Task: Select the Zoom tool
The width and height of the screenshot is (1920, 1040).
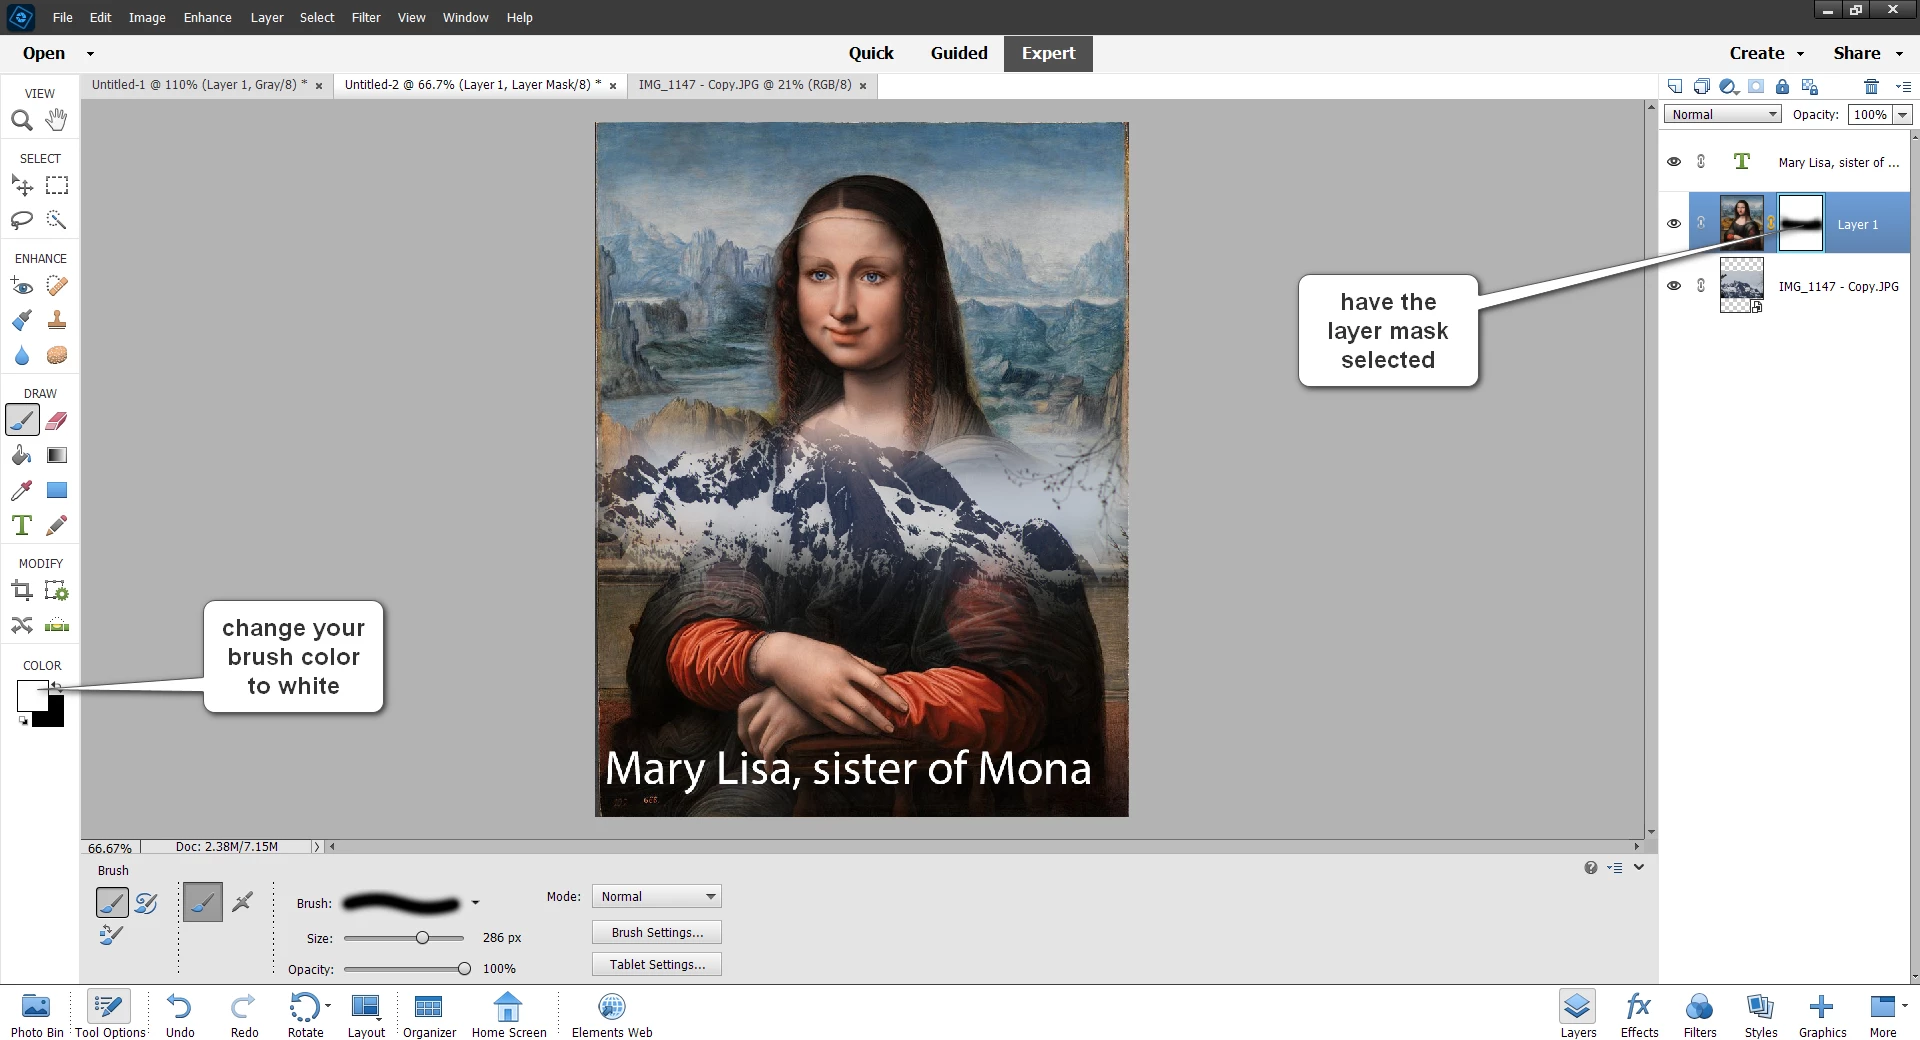Action: point(22,120)
